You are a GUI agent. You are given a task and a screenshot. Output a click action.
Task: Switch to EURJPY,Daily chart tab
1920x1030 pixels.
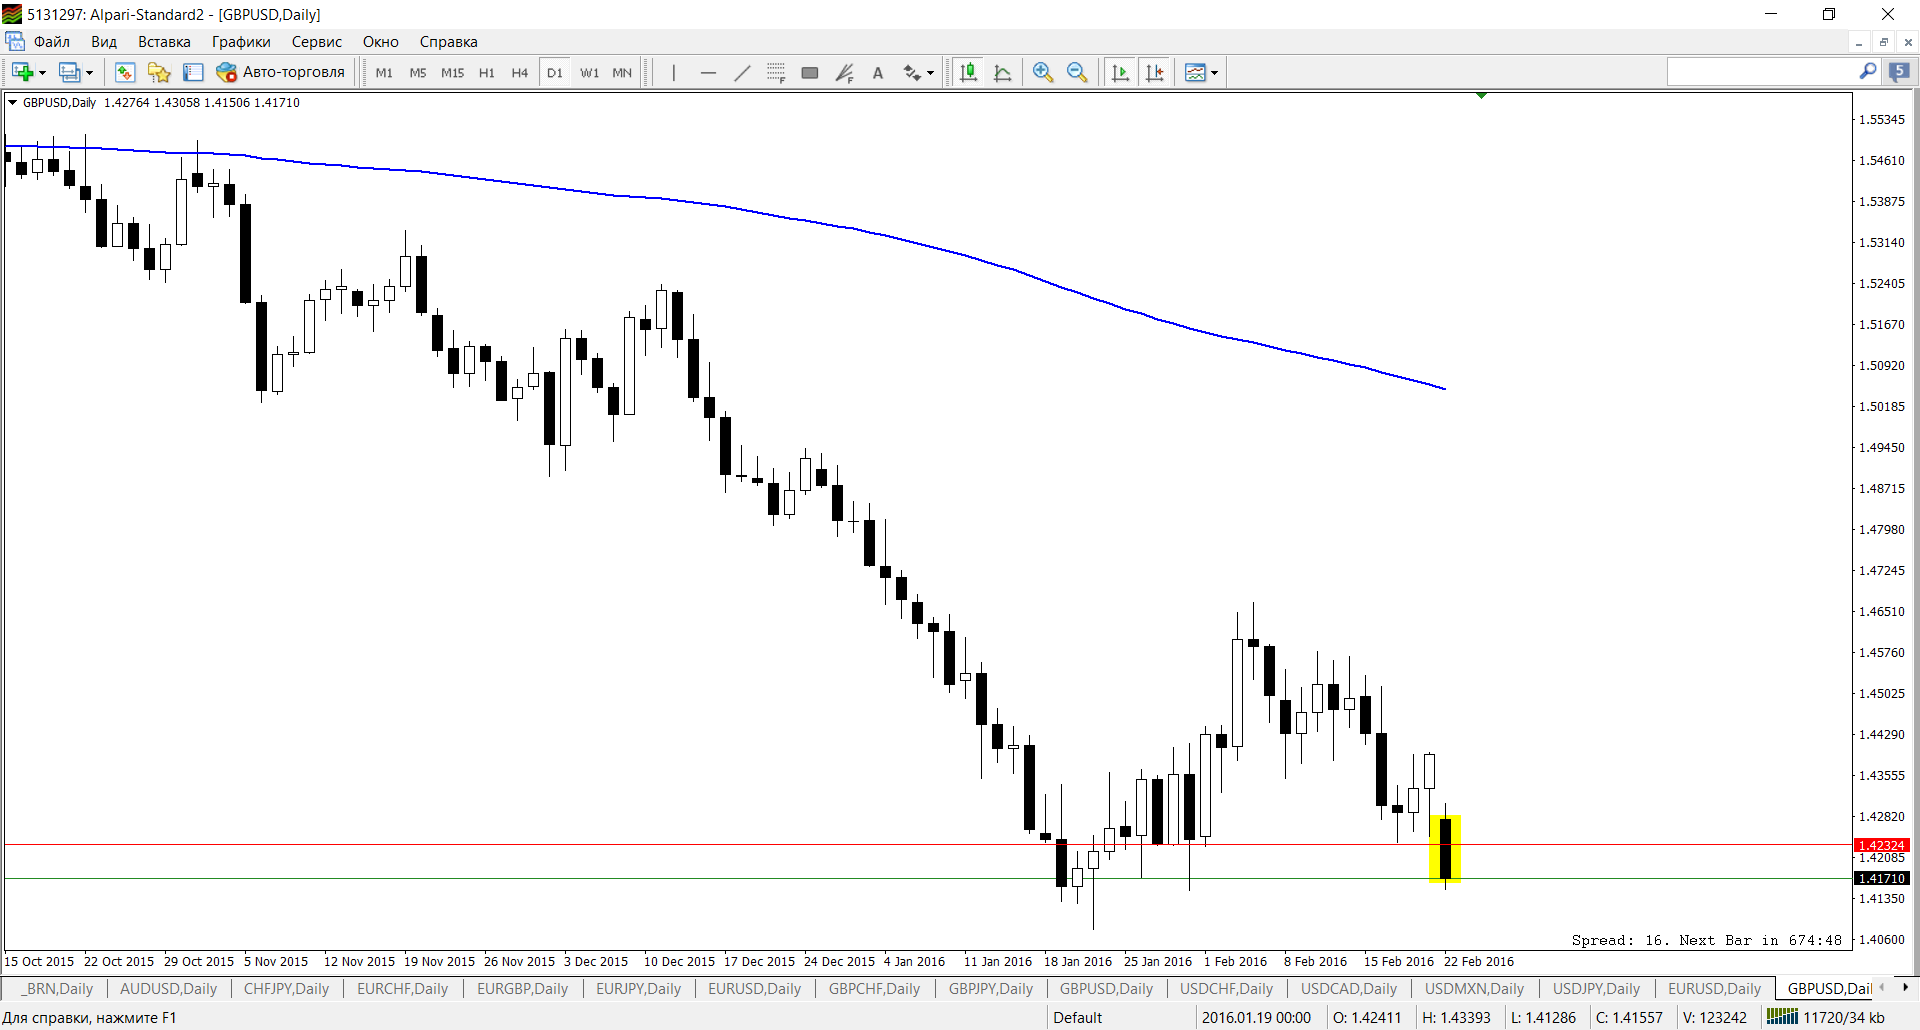(x=638, y=989)
